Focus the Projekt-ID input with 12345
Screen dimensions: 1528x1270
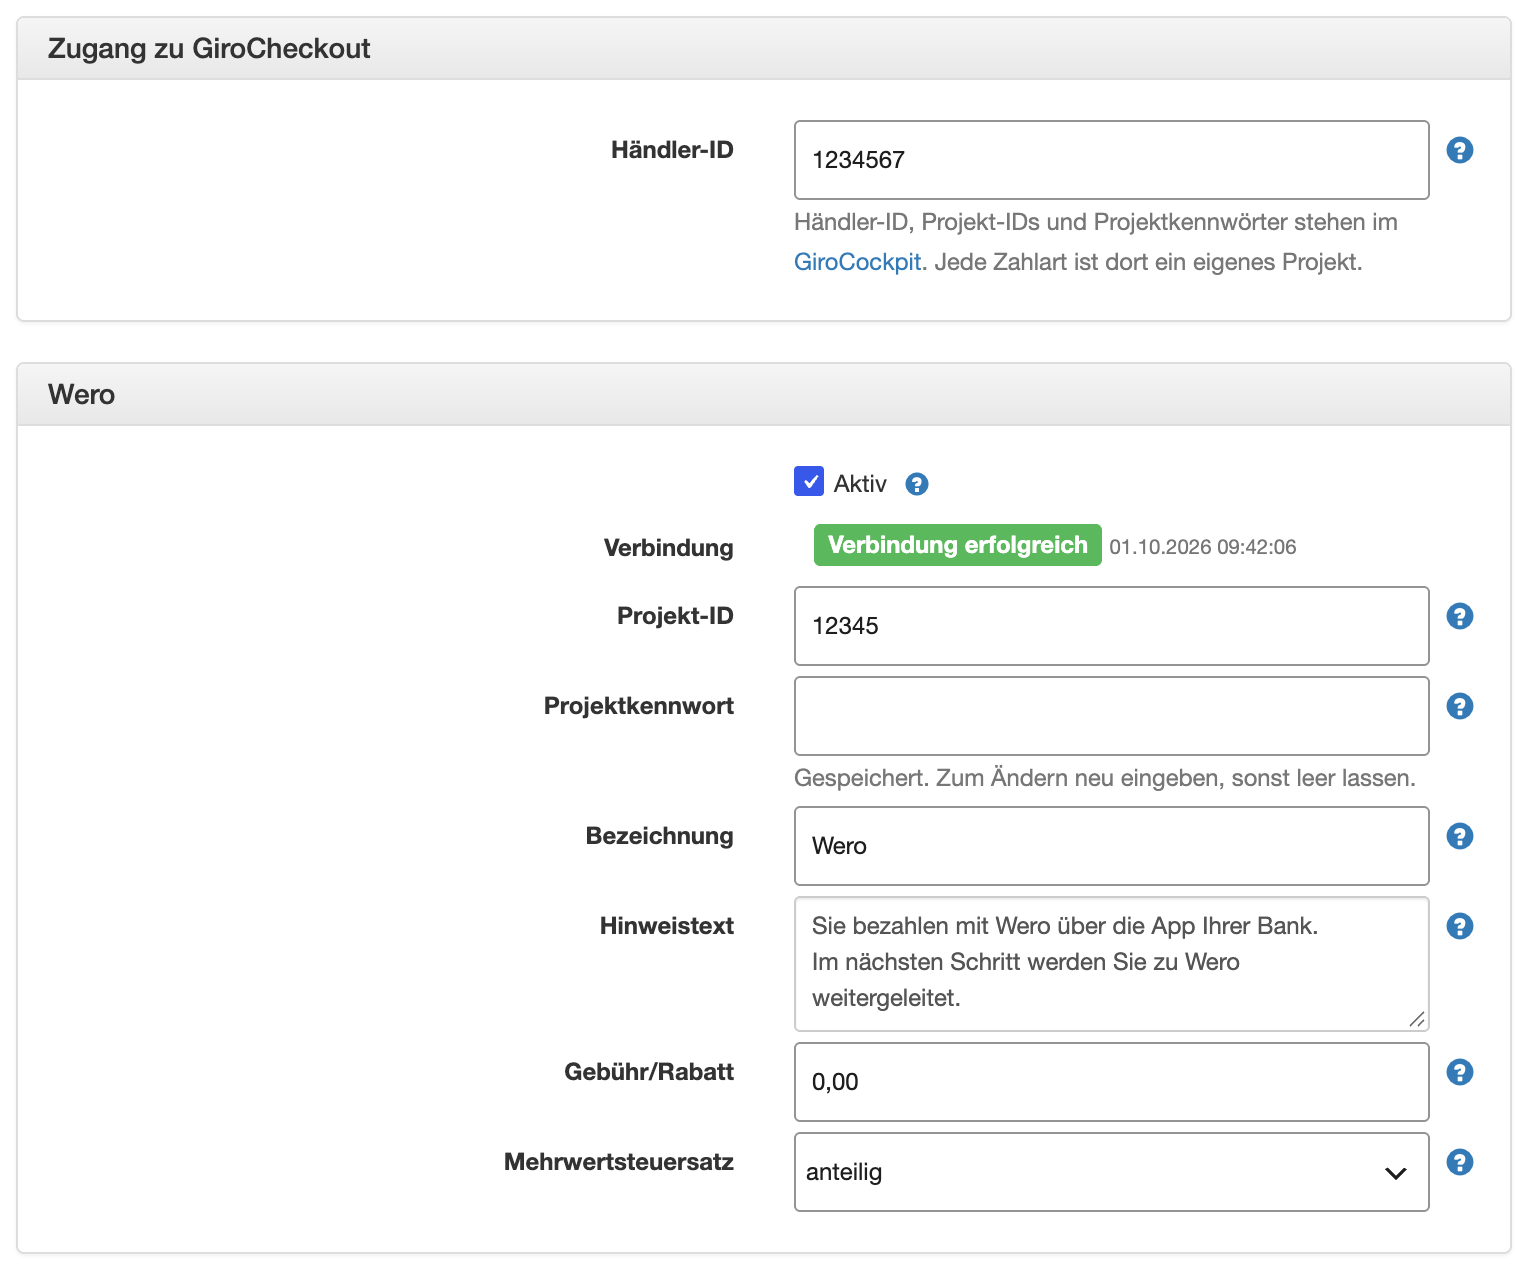click(1111, 626)
